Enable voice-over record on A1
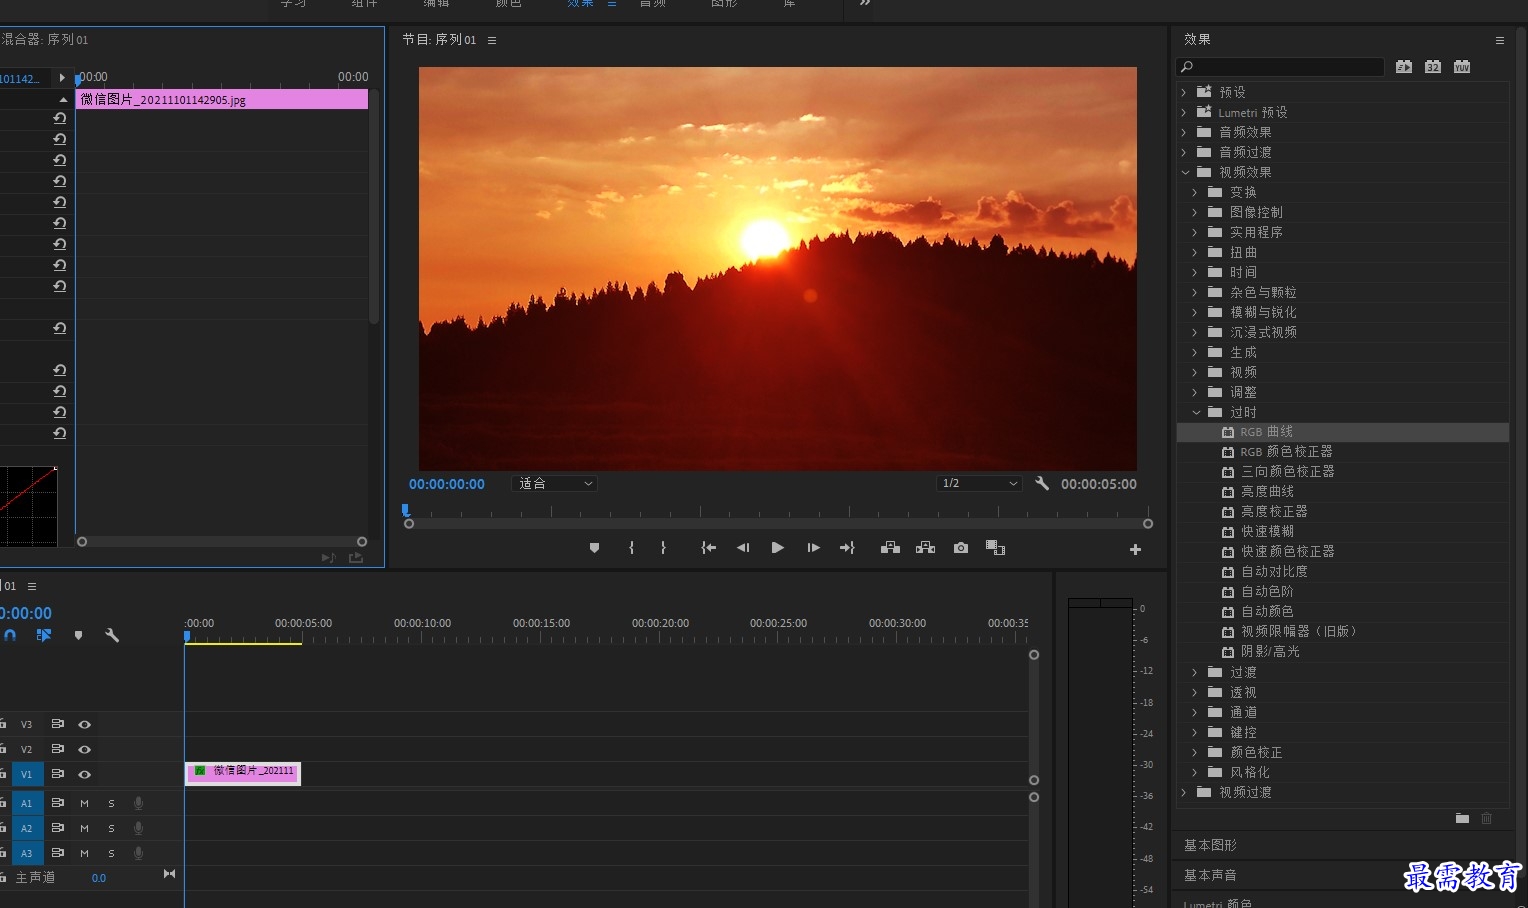The height and width of the screenshot is (908, 1528). [x=139, y=803]
